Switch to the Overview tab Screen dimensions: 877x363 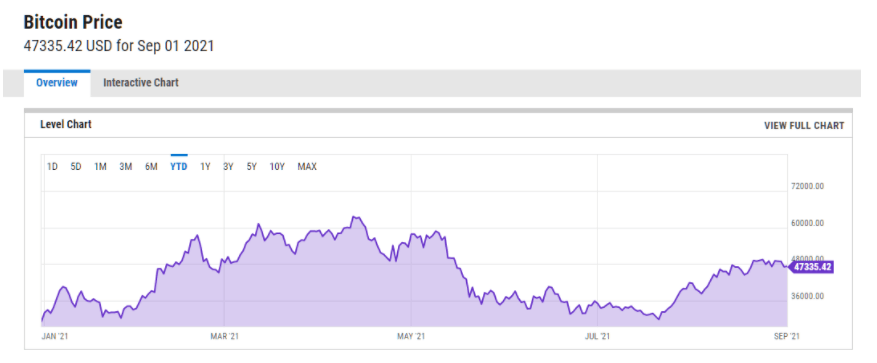point(57,83)
